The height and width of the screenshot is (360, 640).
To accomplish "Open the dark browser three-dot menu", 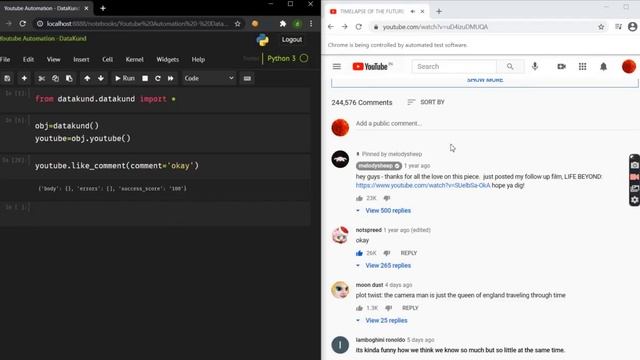I will click(x=311, y=24).
